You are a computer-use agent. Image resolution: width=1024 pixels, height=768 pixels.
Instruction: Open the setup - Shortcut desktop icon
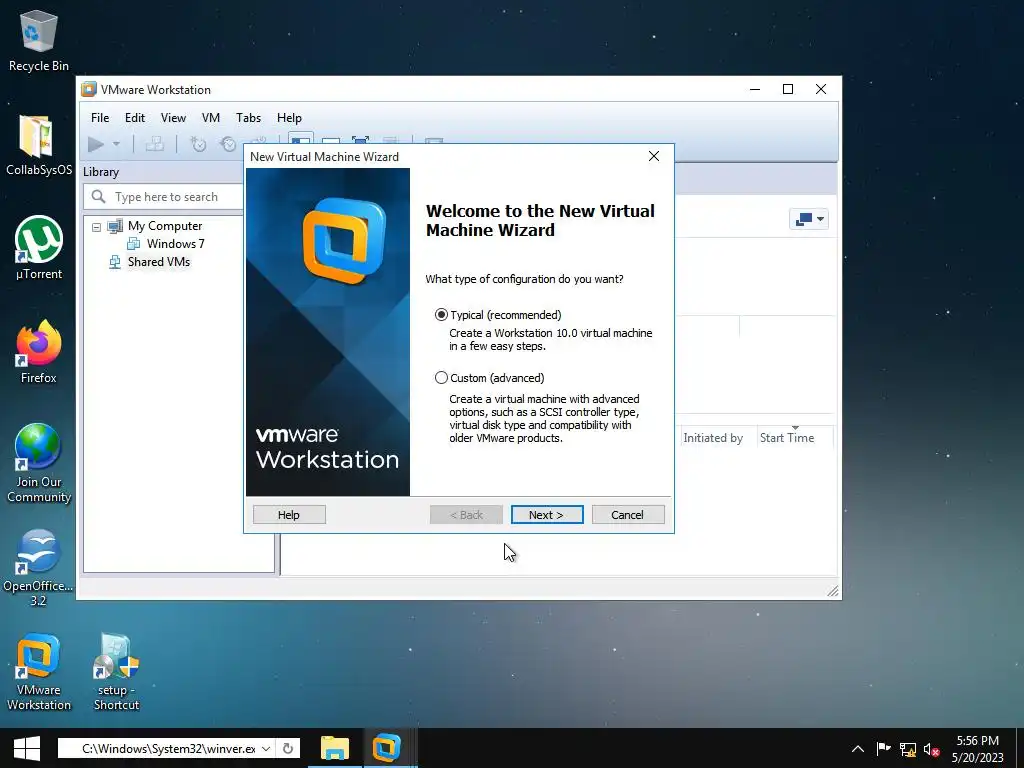coord(116,673)
